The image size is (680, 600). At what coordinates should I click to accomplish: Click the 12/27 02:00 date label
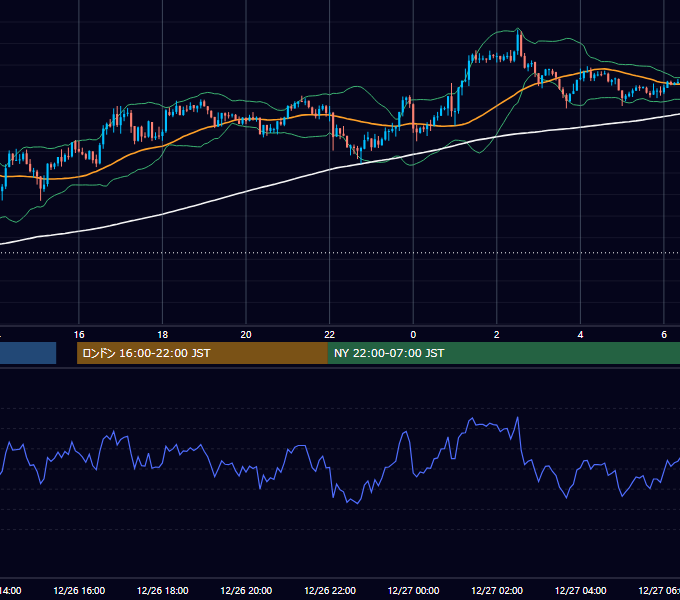pyautogui.click(x=497, y=591)
